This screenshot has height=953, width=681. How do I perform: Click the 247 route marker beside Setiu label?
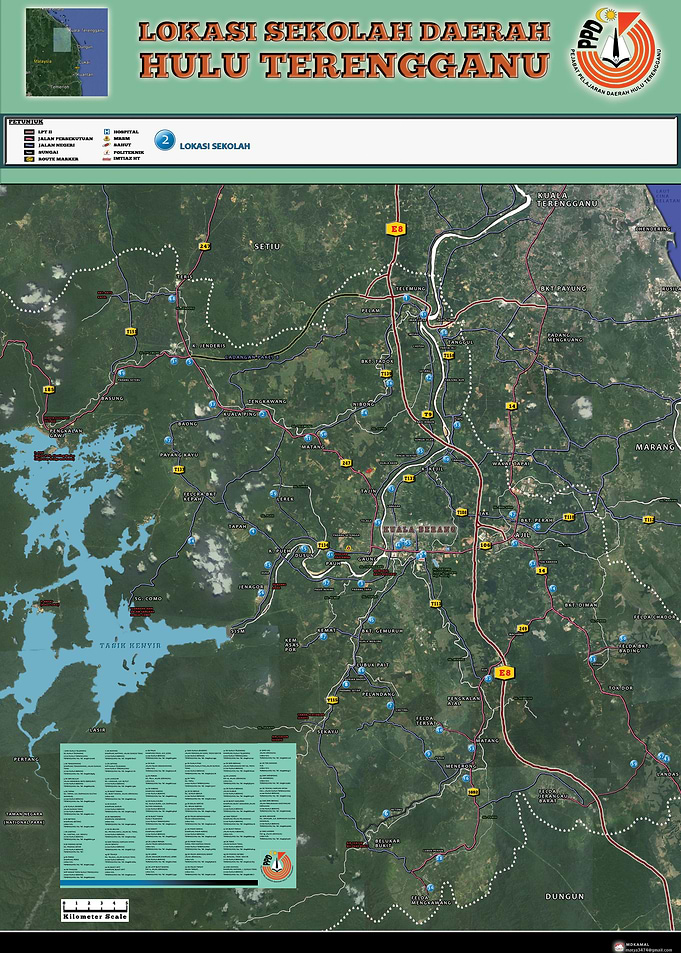click(204, 246)
